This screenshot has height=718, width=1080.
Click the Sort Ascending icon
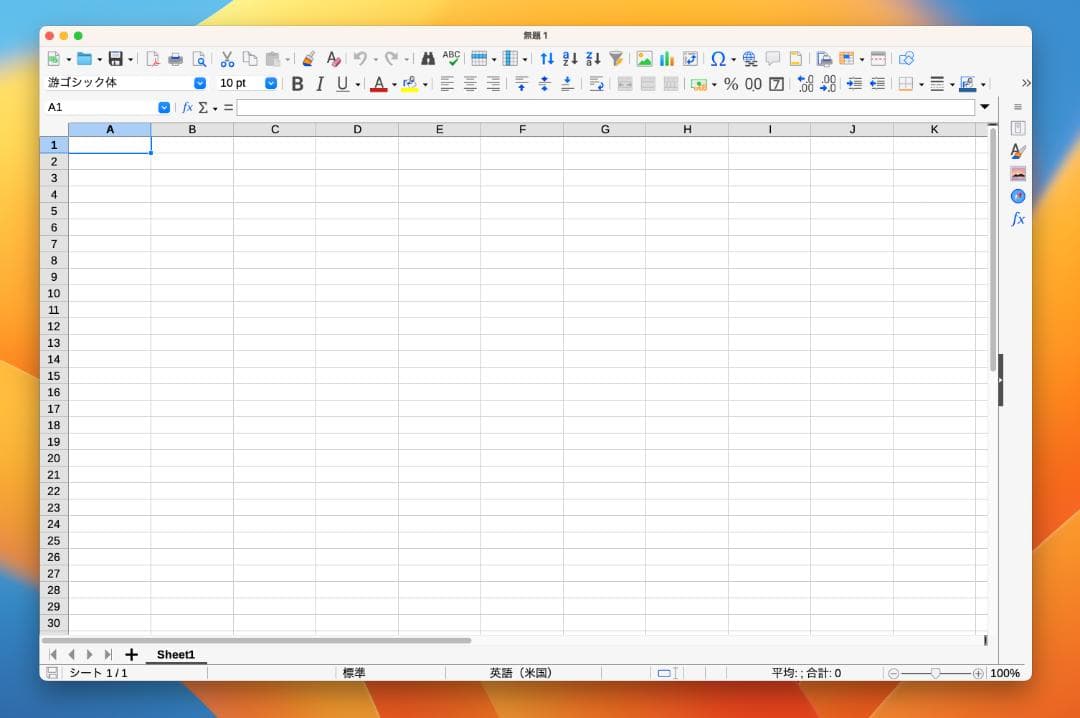click(x=570, y=59)
